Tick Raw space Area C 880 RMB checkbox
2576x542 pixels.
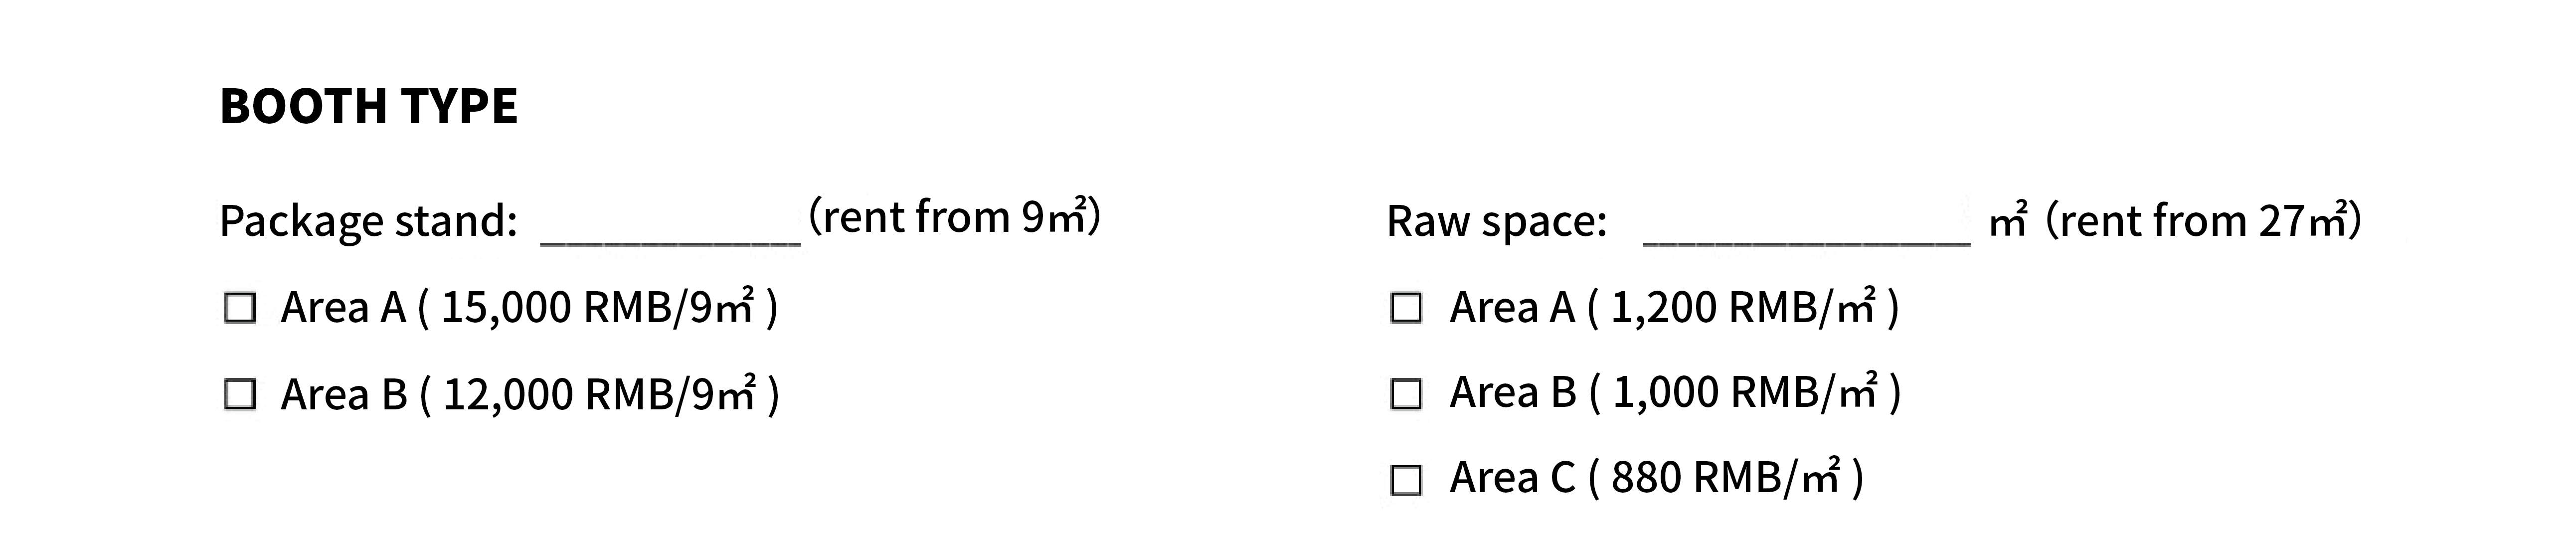[1406, 481]
